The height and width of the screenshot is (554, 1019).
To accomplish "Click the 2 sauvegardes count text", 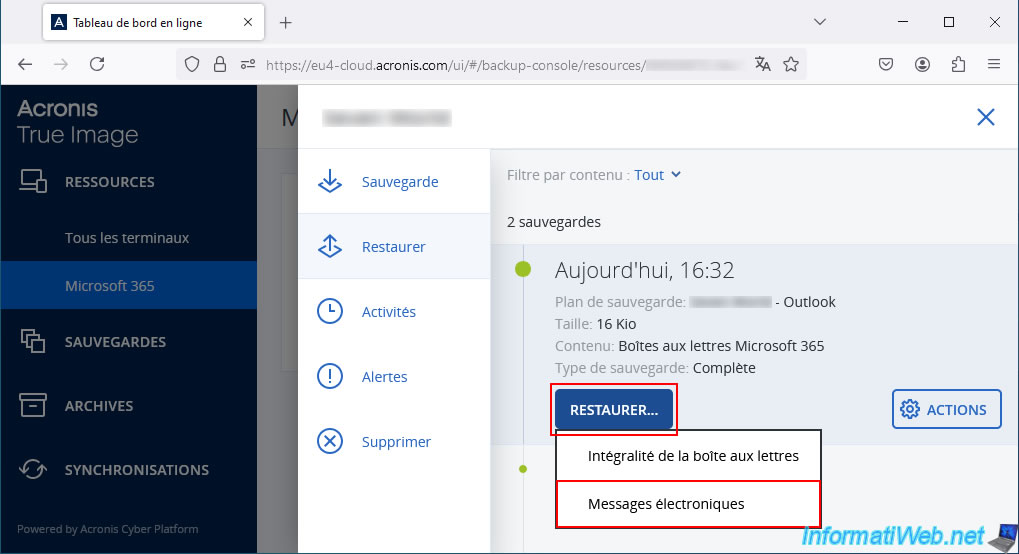I will pyautogui.click(x=554, y=222).
